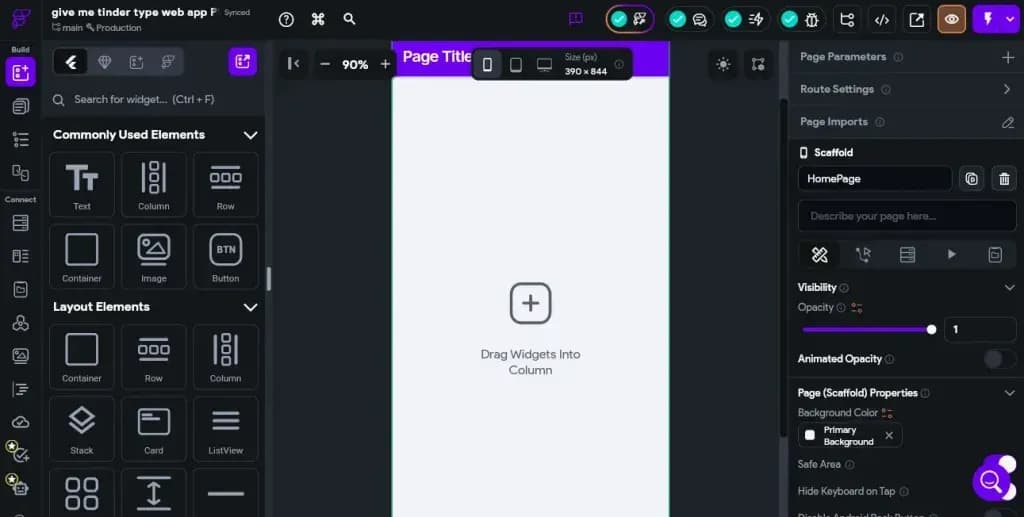Switch canvas to tablet device view
1024x517 pixels.
tap(515, 64)
